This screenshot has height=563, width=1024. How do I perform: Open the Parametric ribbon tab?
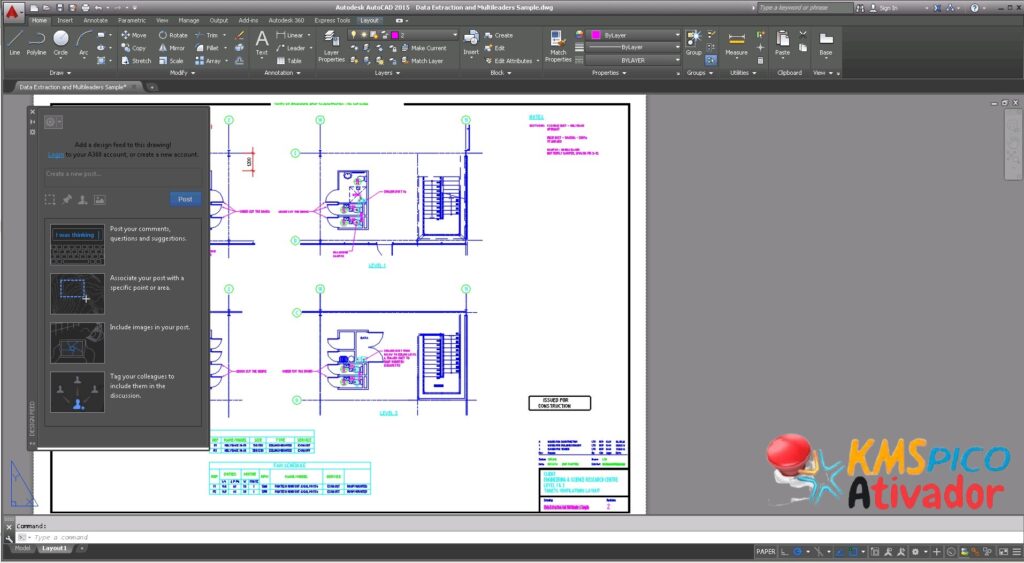[x=131, y=20]
